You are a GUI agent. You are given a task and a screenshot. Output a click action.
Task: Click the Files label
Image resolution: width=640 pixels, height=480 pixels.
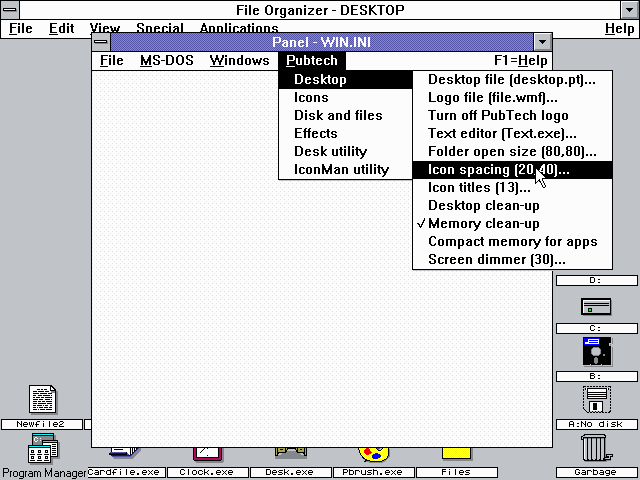456,472
